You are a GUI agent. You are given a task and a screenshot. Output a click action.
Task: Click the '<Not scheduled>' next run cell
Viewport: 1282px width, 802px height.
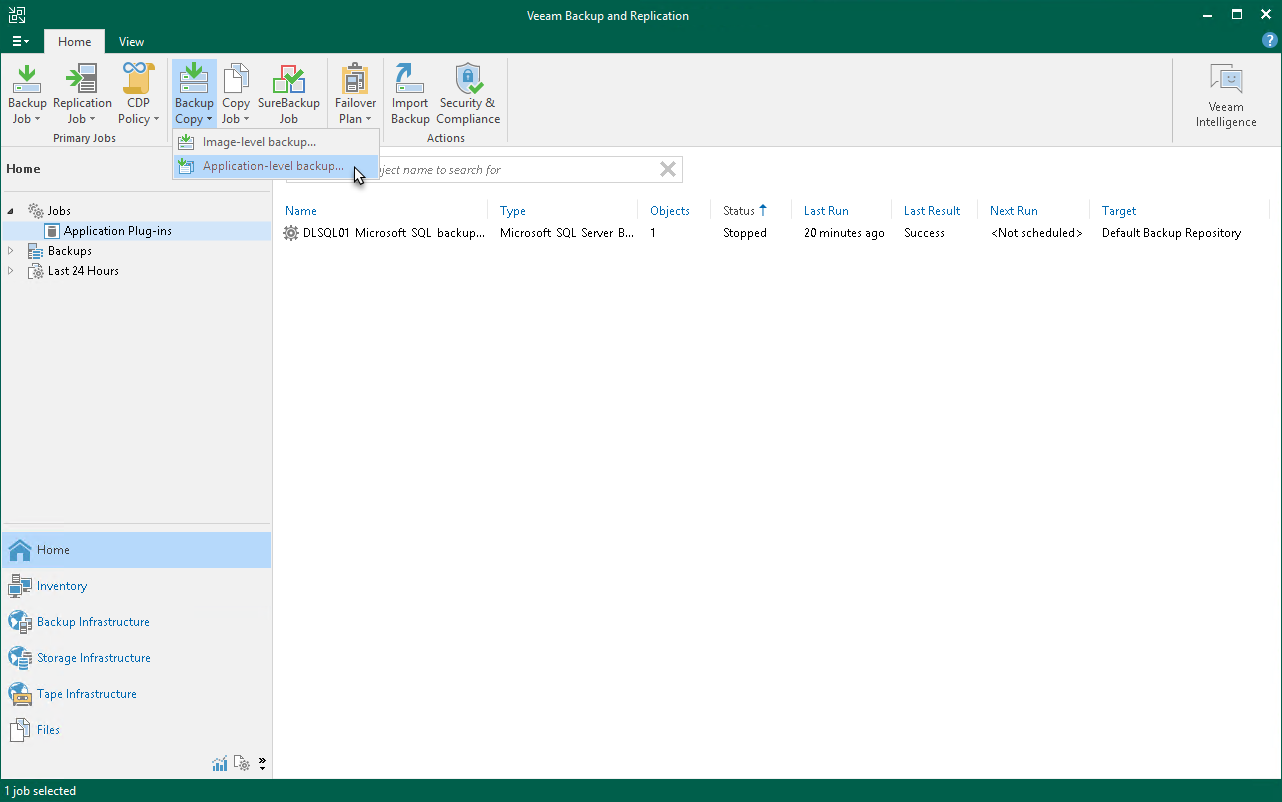1037,233
